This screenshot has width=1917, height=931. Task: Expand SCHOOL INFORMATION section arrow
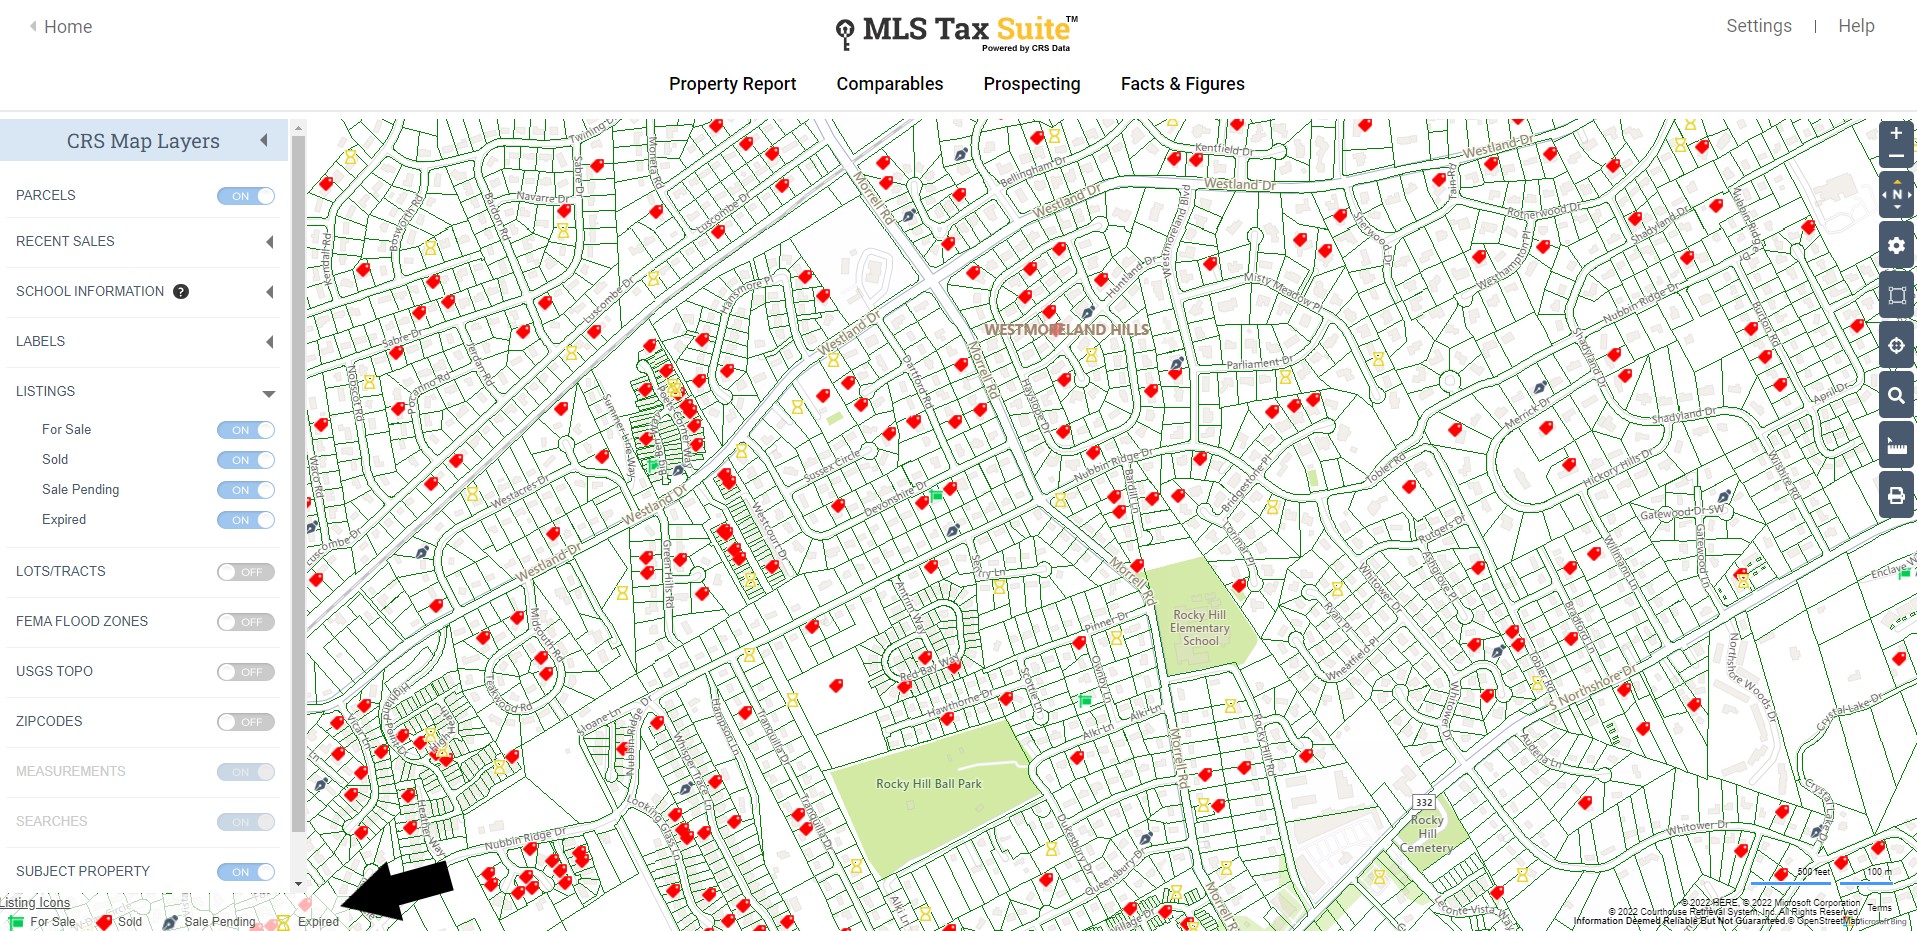(x=269, y=292)
